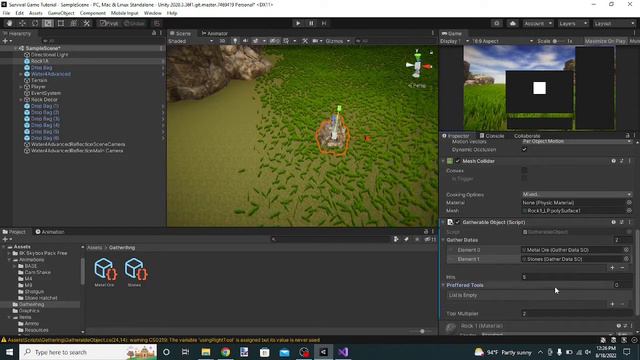Collapse Preffered Tools foldout
The height and width of the screenshot is (360, 640).
point(444,285)
